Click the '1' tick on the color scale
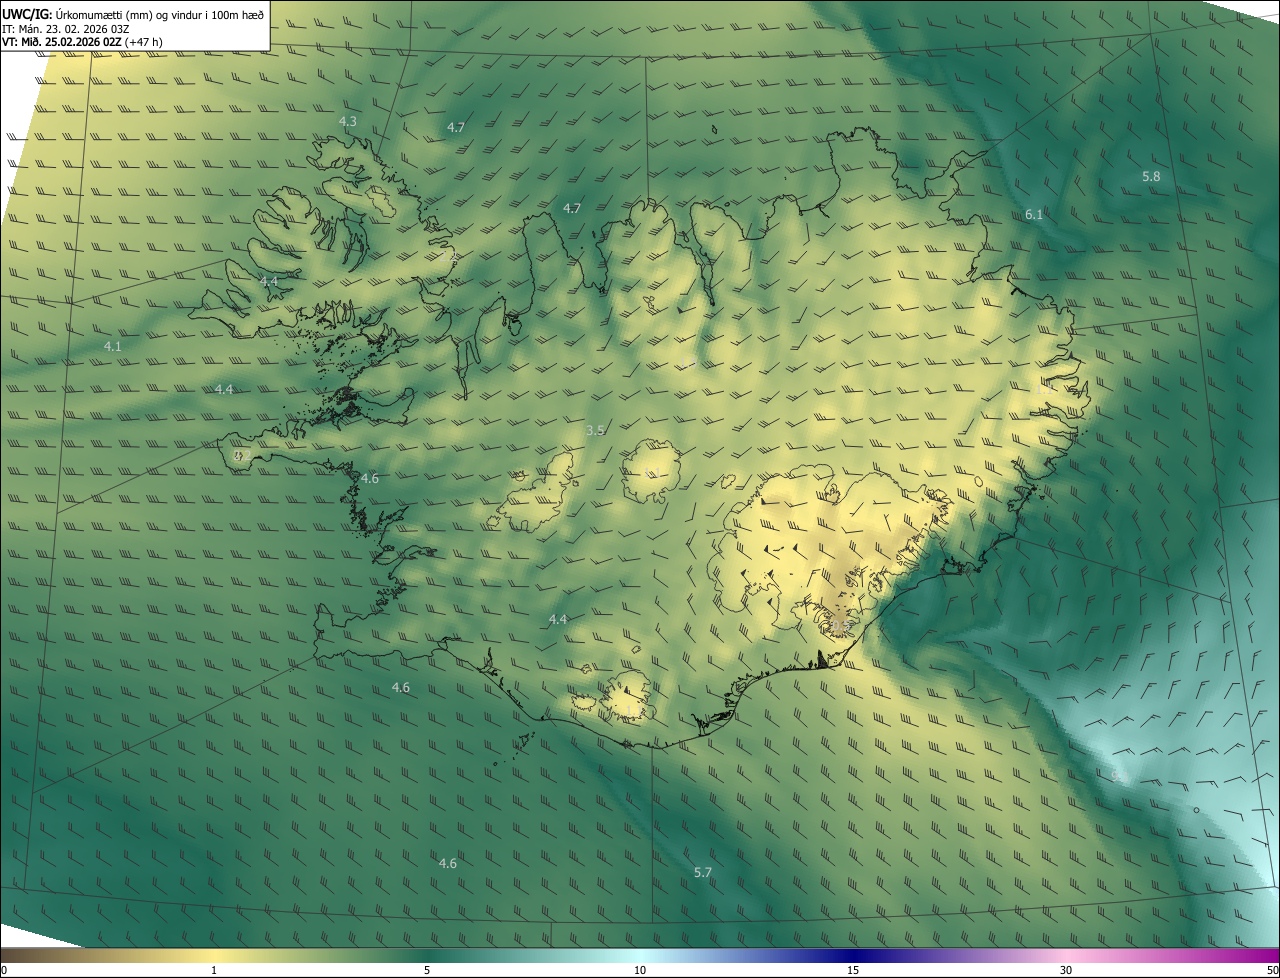The height and width of the screenshot is (978, 1280). 214,970
